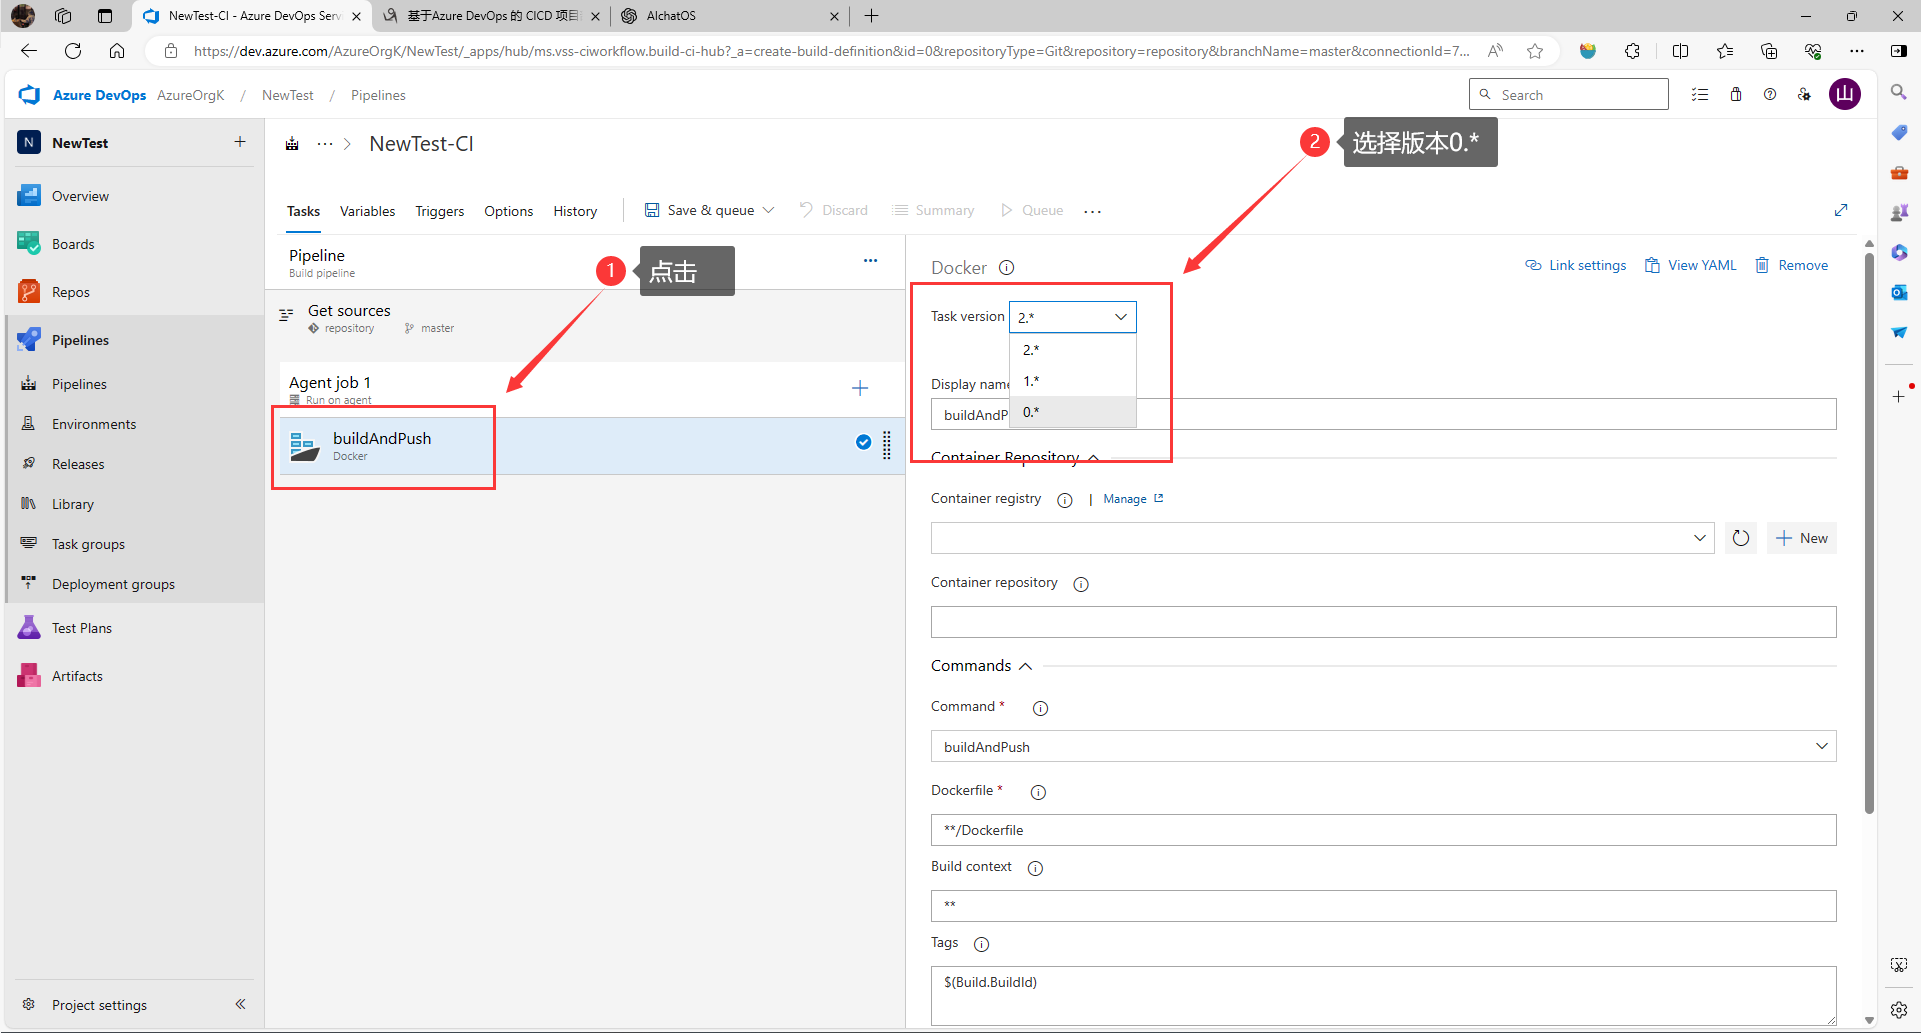This screenshot has width=1921, height=1033.
Task: Open the Save & queue dropdown arrow
Action: tap(769, 210)
